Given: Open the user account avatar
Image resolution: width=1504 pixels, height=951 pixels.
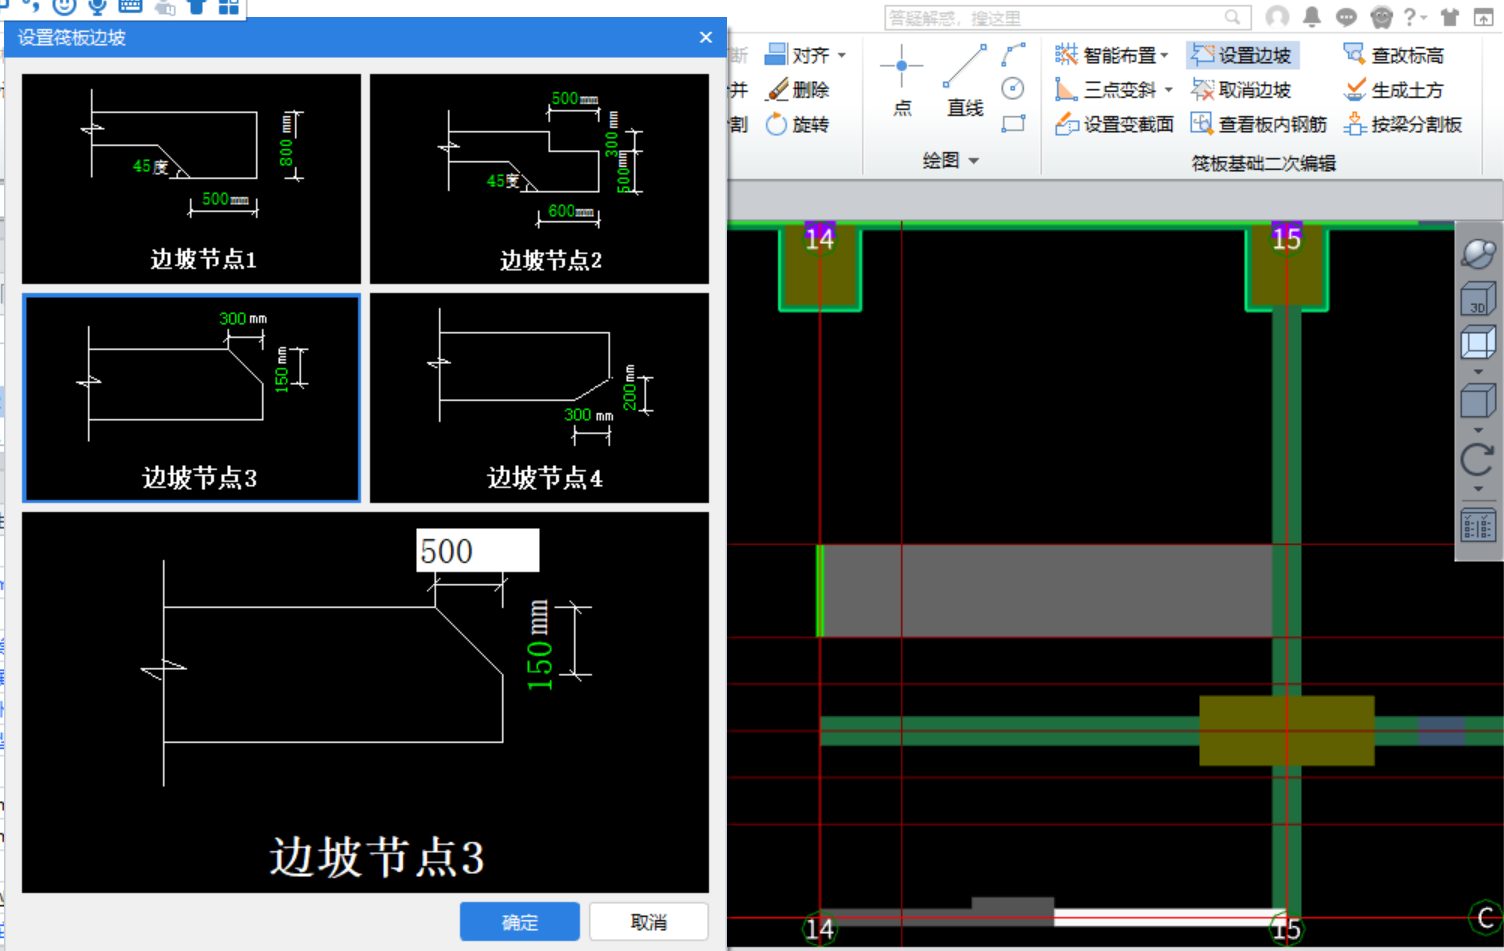Looking at the screenshot, I should point(1277,16).
